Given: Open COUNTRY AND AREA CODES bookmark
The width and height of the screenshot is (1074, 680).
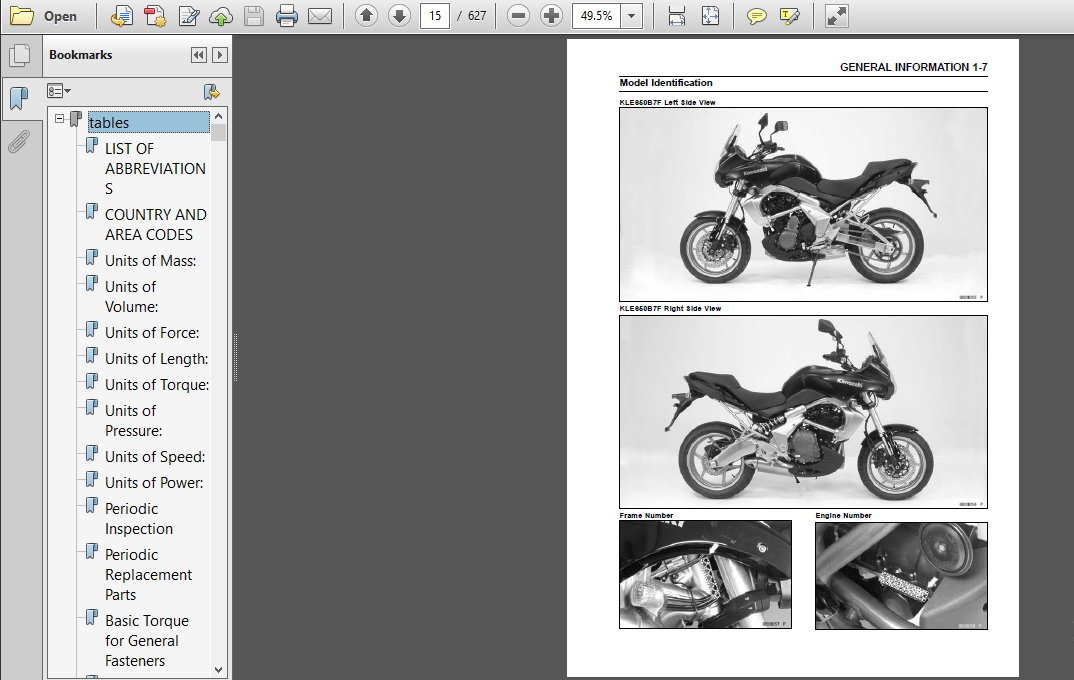Looking at the screenshot, I should pyautogui.click(x=155, y=225).
